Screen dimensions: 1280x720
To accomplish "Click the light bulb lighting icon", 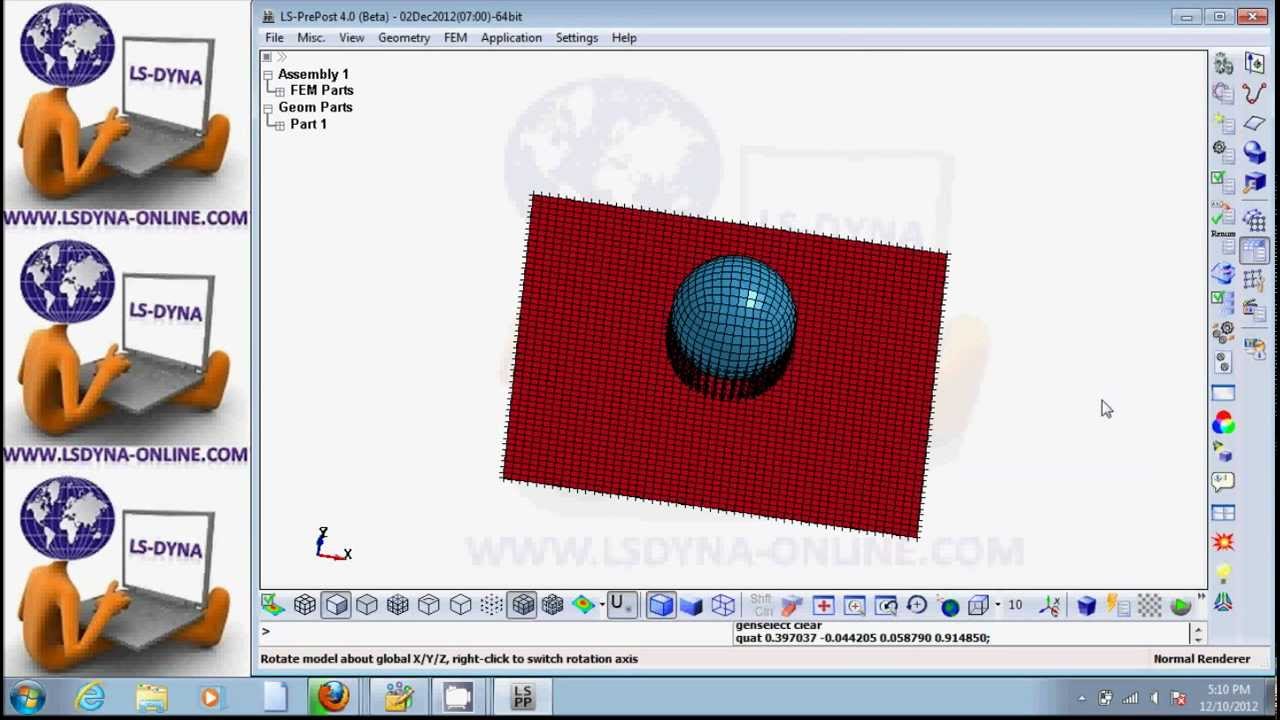I will (x=1223, y=572).
